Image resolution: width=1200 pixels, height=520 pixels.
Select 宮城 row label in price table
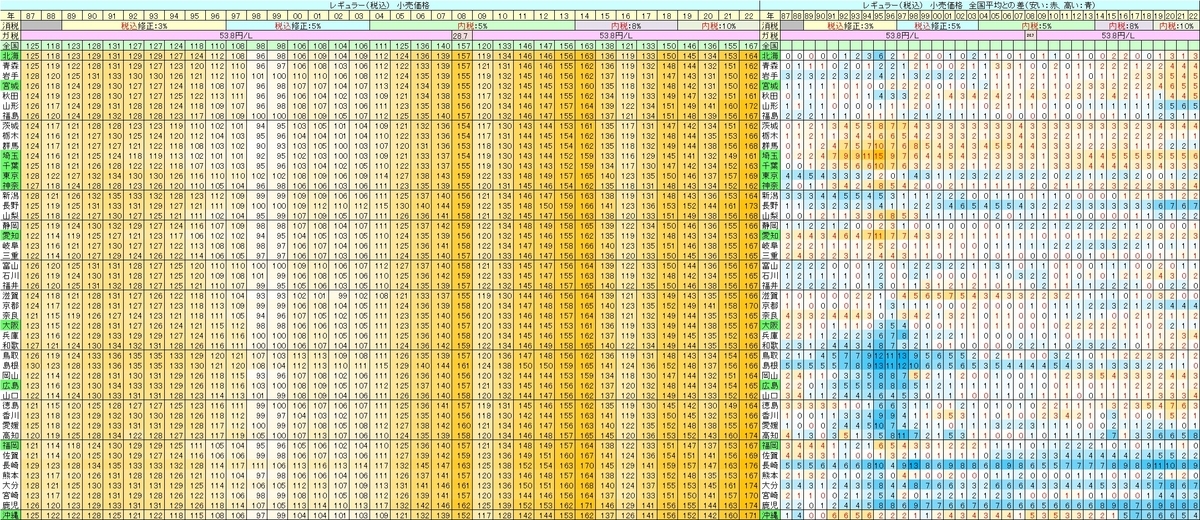click(11, 86)
